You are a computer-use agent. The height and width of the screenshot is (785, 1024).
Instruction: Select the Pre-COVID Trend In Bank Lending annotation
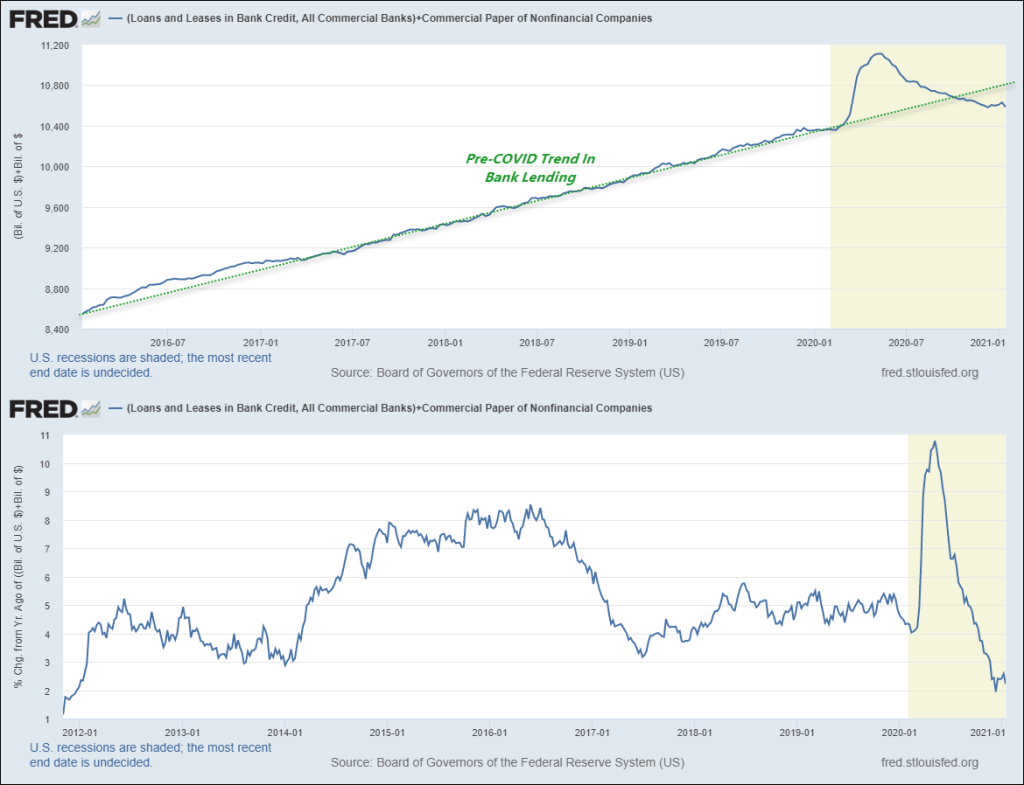click(x=531, y=167)
